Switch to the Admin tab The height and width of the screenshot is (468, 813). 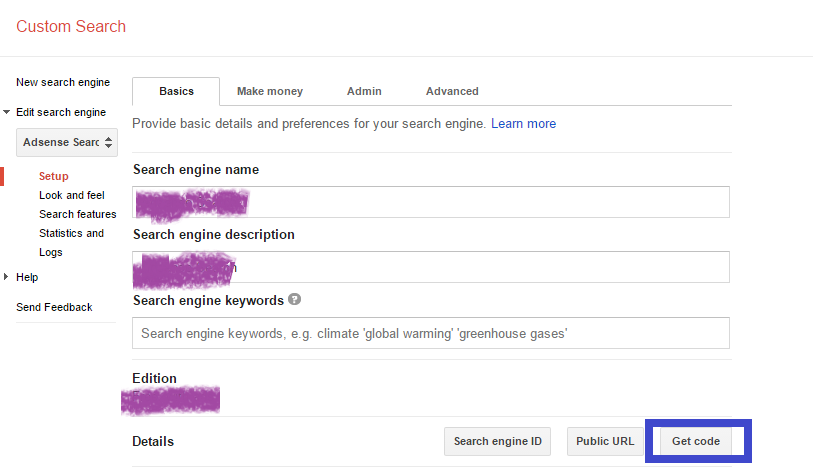point(364,91)
